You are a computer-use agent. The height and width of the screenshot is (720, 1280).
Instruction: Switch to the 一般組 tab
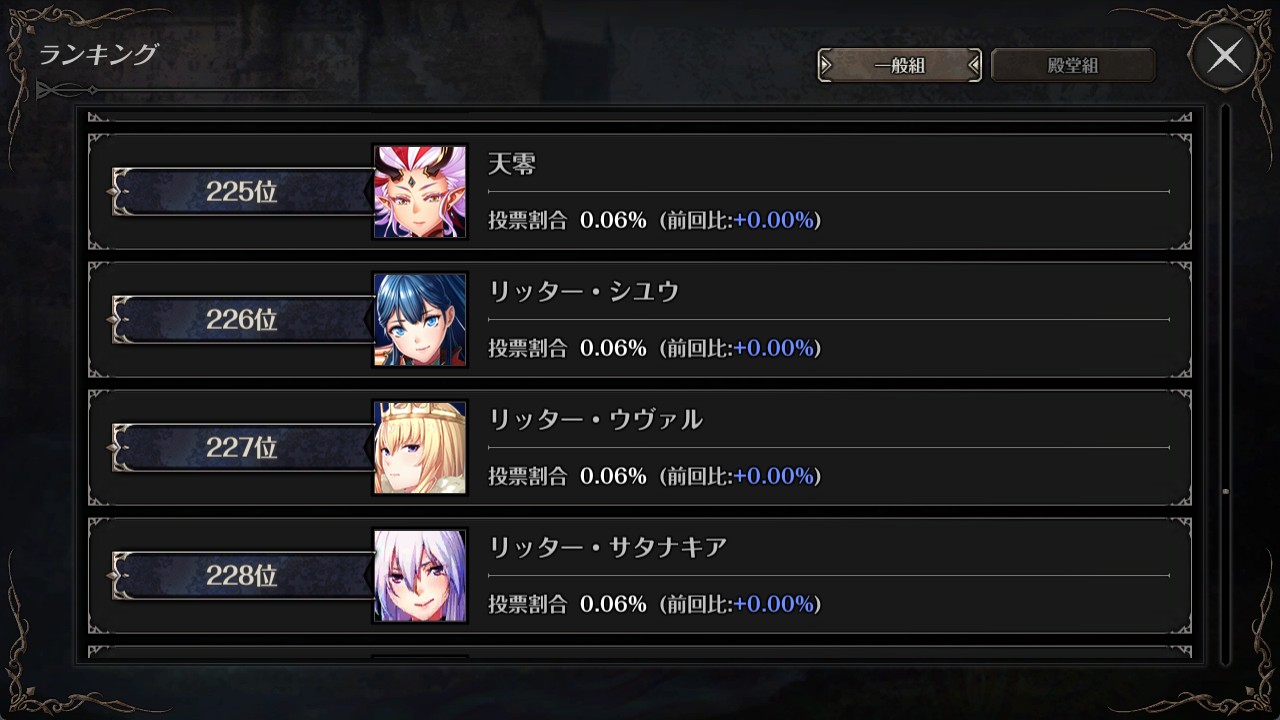pyautogui.click(x=900, y=66)
